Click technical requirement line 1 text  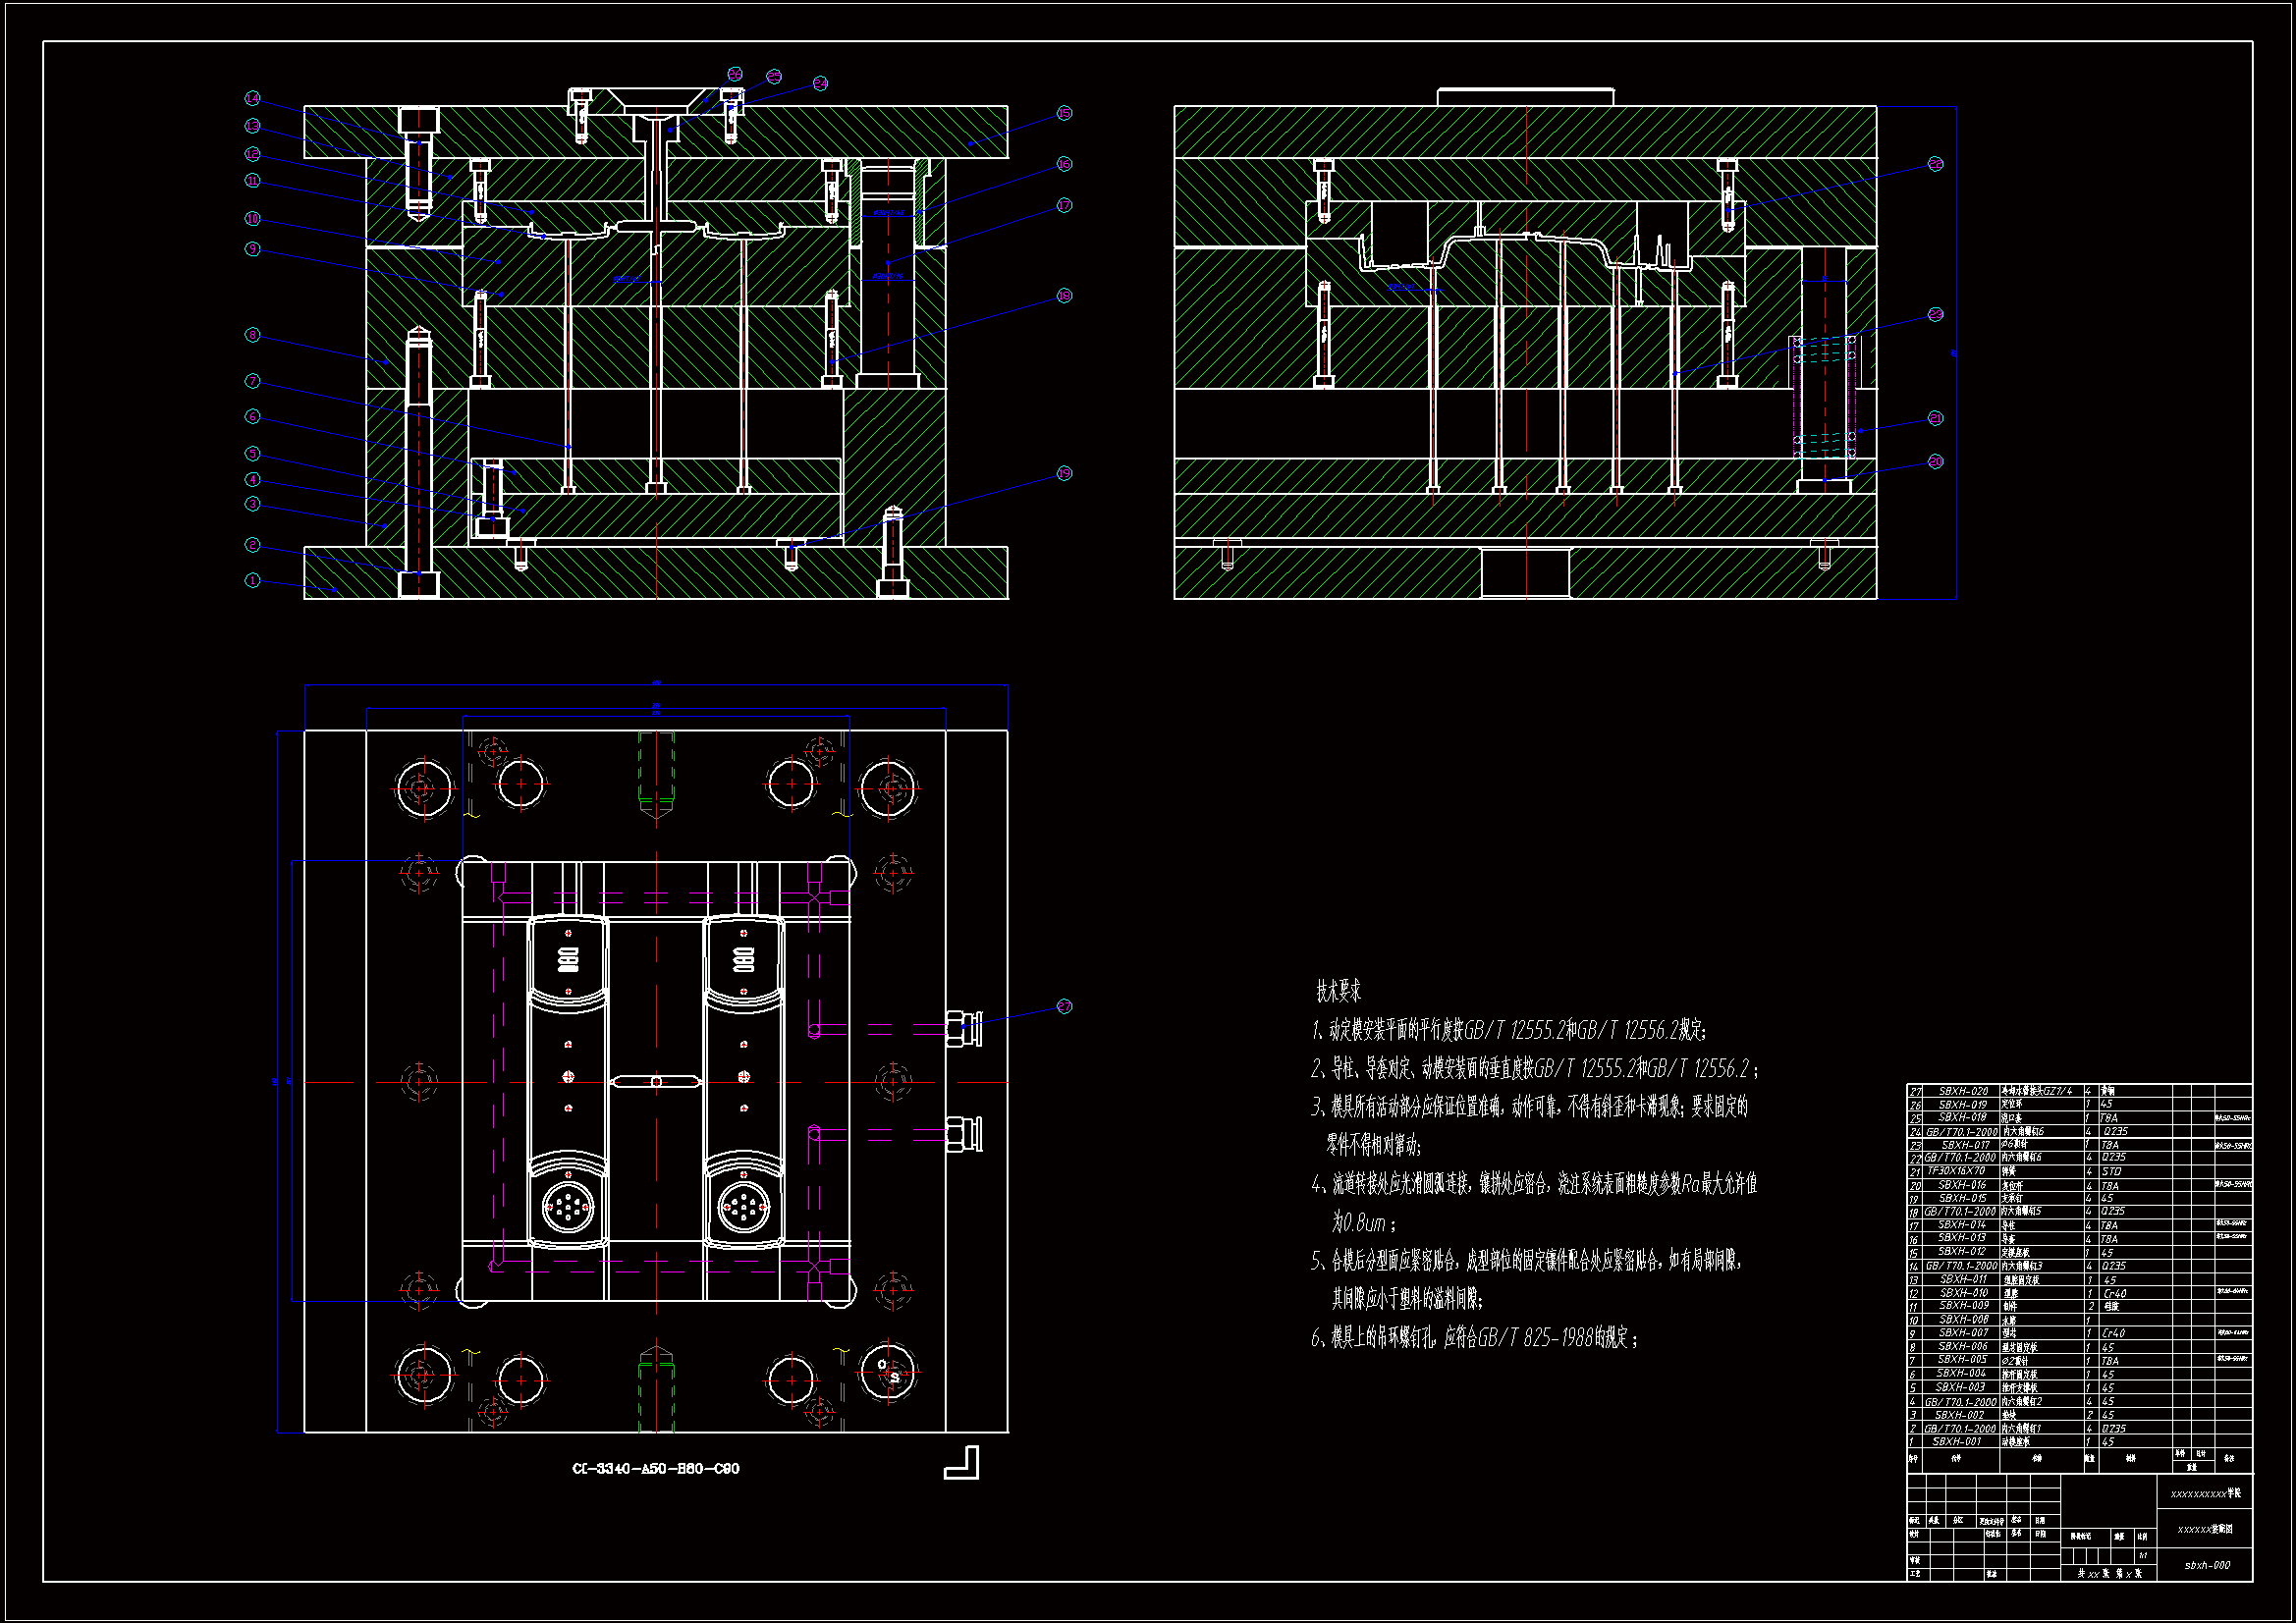pos(1510,1030)
